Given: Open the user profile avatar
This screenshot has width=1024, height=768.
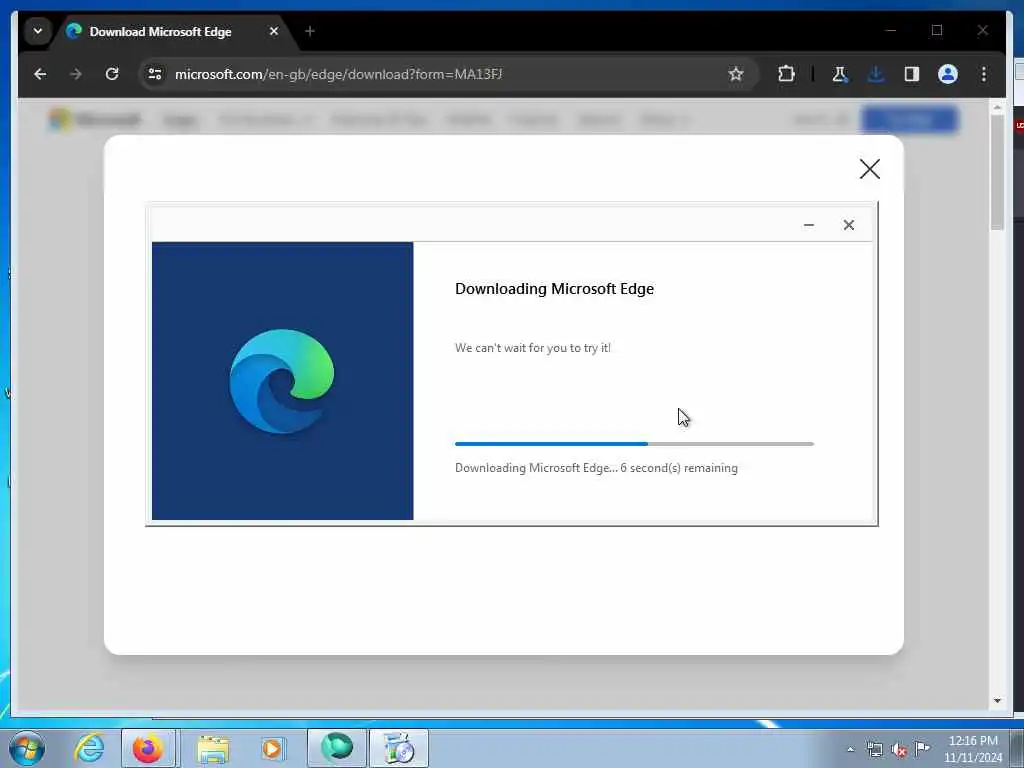Looking at the screenshot, I should tap(948, 74).
